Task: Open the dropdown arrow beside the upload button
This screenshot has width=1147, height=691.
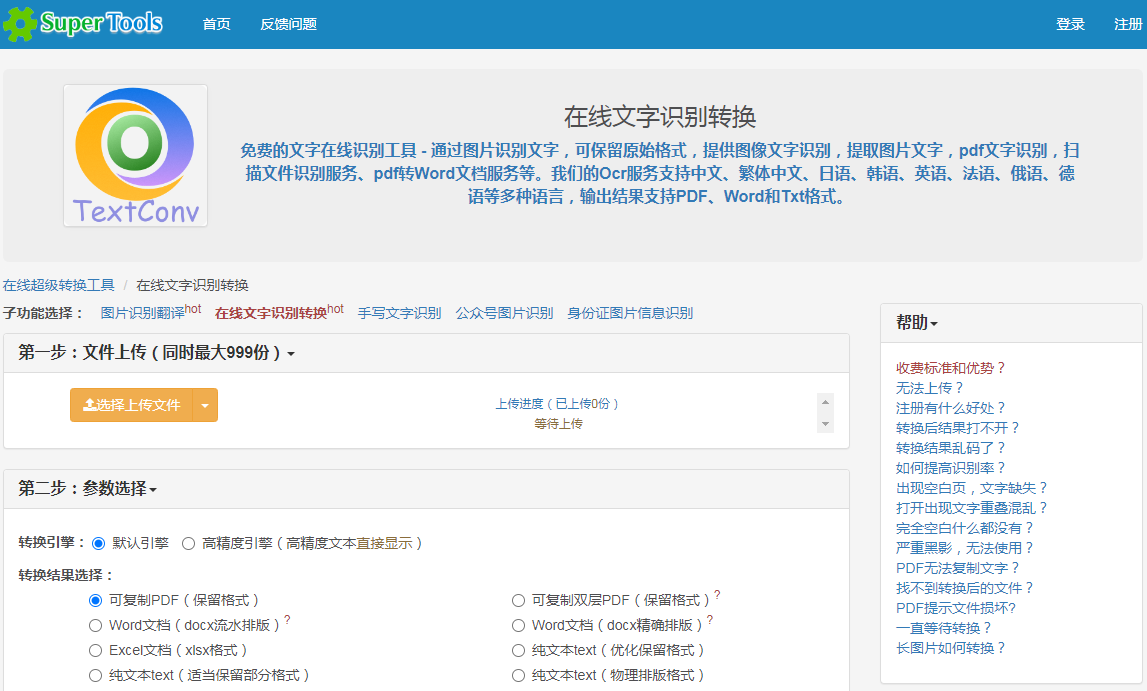Action: [207, 405]
